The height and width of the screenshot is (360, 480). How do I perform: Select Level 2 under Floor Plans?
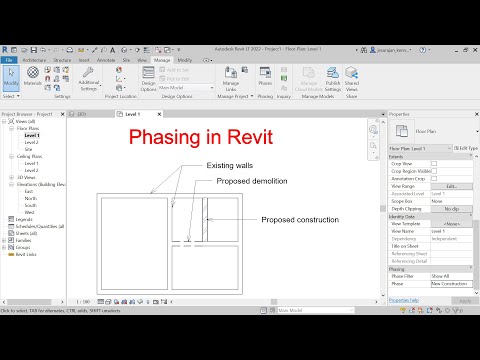[x=31, y=142]
